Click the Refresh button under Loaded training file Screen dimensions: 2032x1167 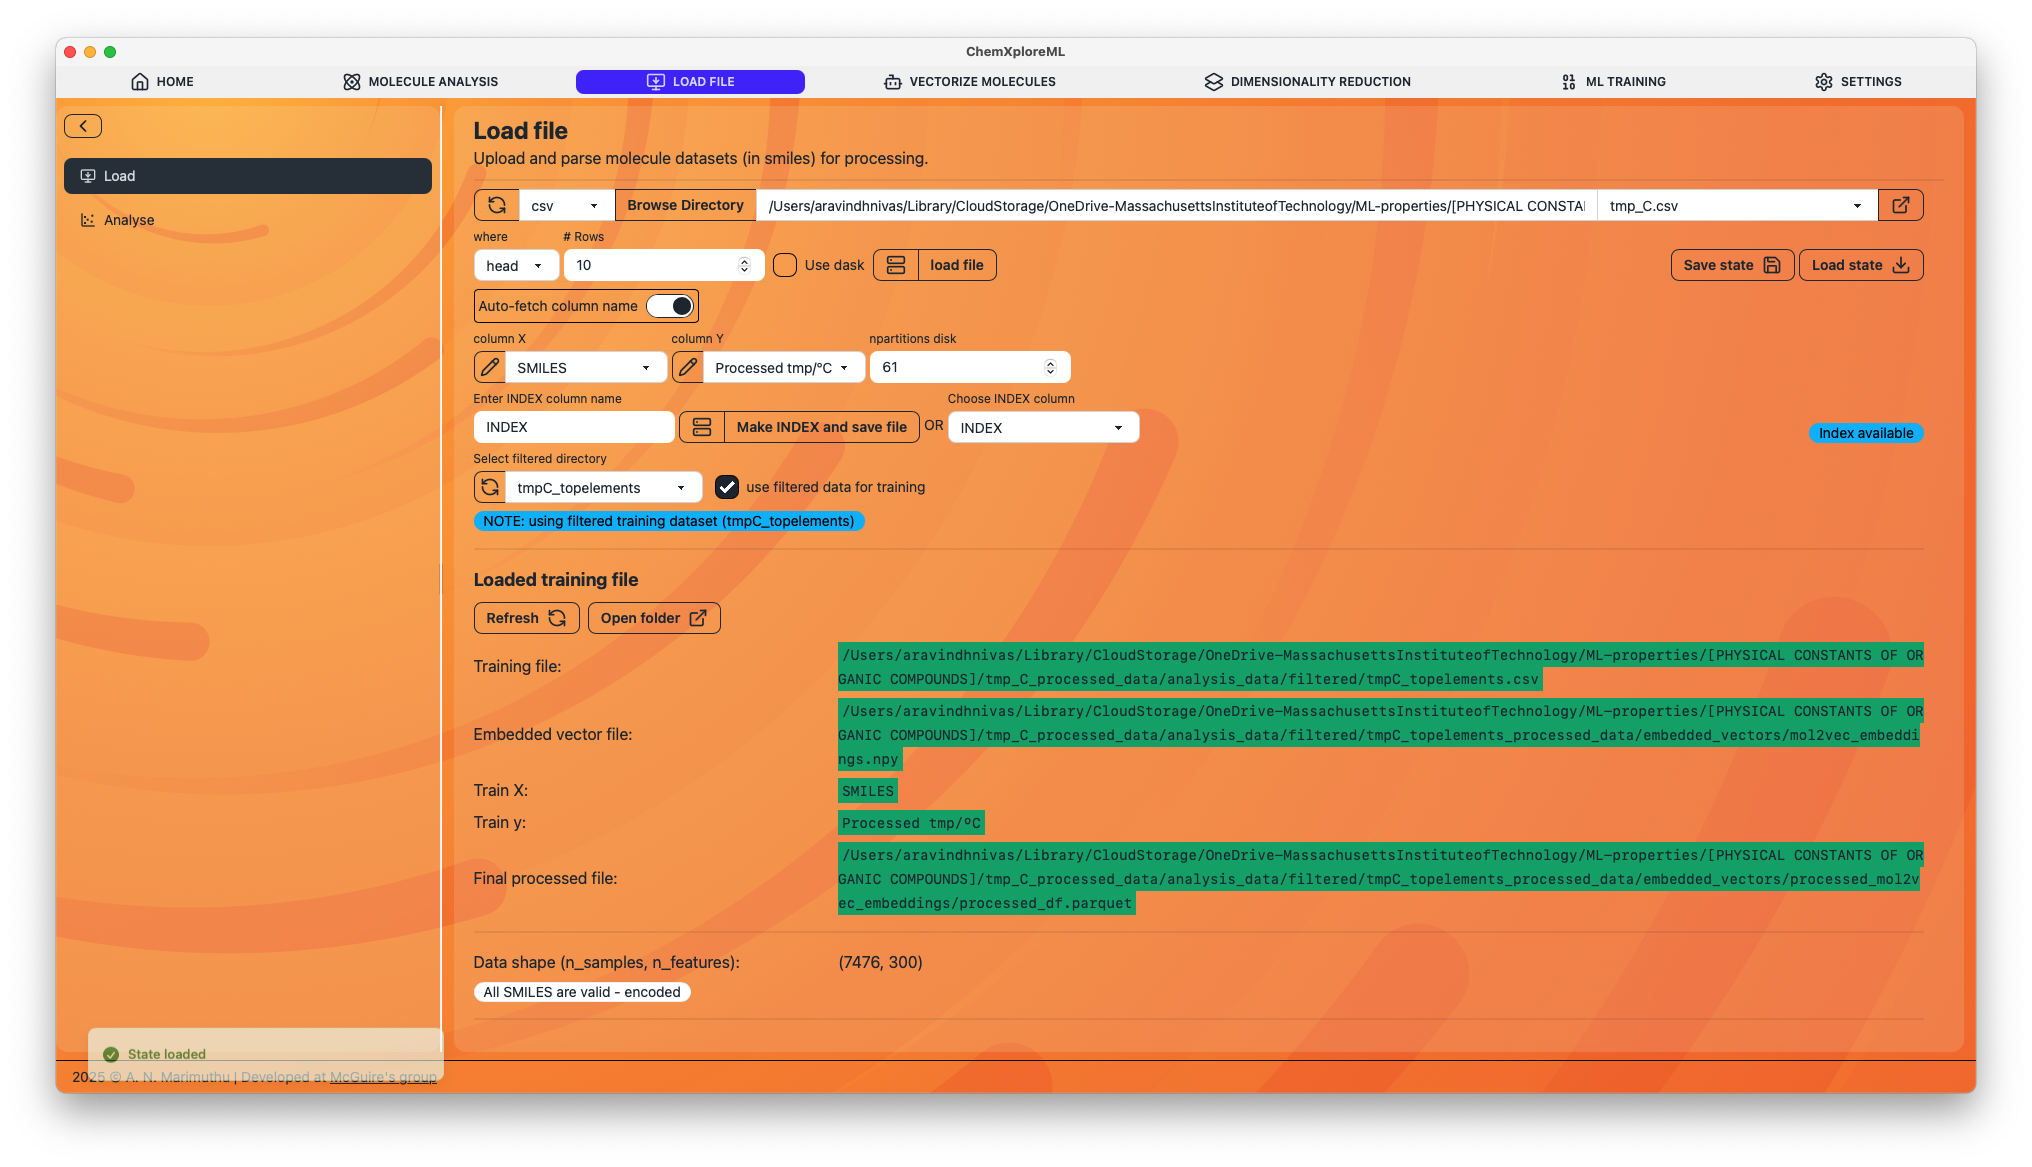tap(526, 618)
